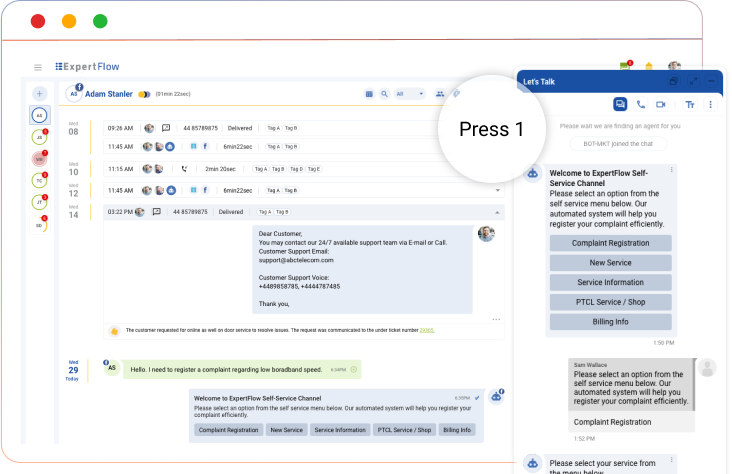The height and width of the screenshot is (474, 732).
Task: Click agent avatar beside Dear Customer message
Action: [x=486, y=233]
